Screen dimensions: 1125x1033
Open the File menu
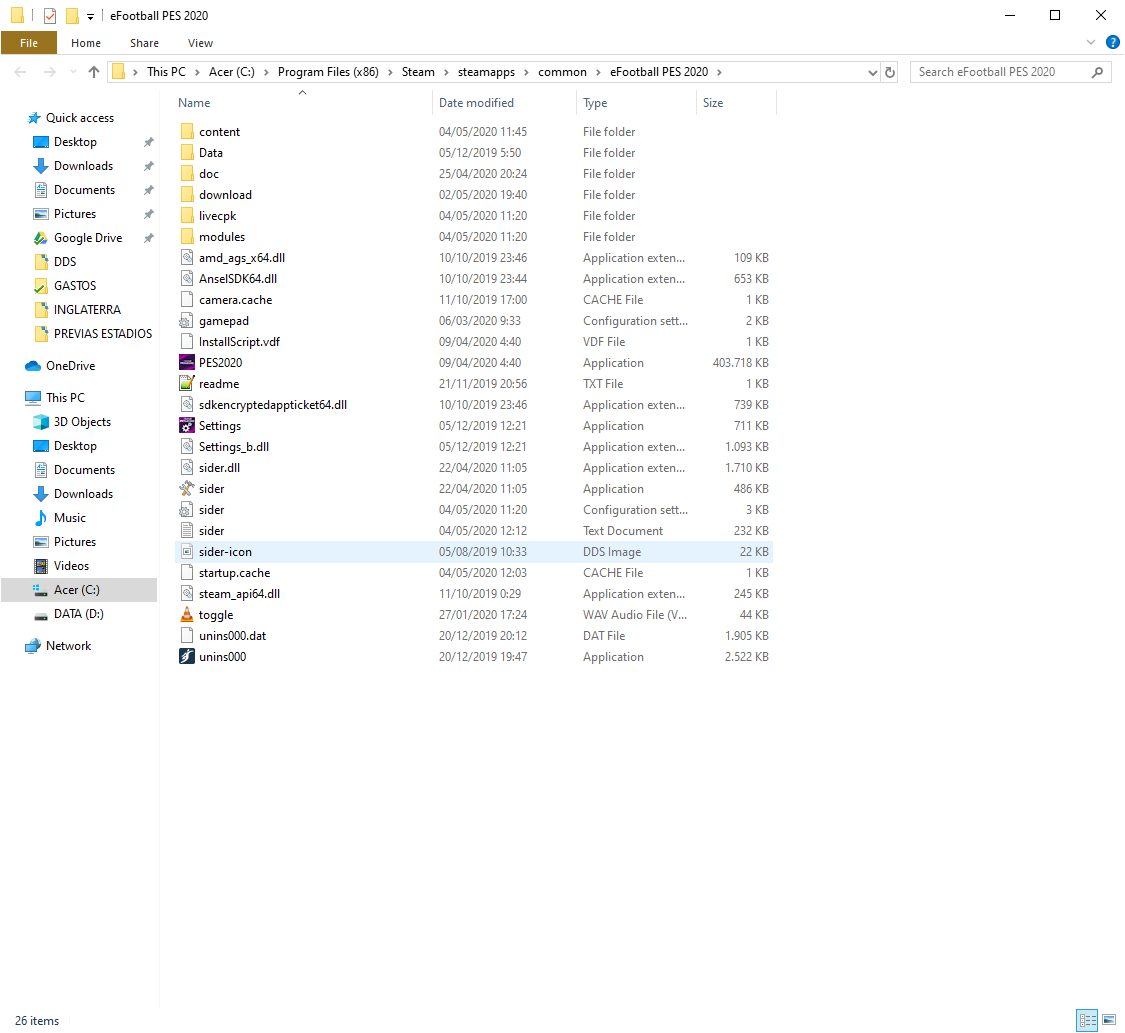(x=29, y=43)
